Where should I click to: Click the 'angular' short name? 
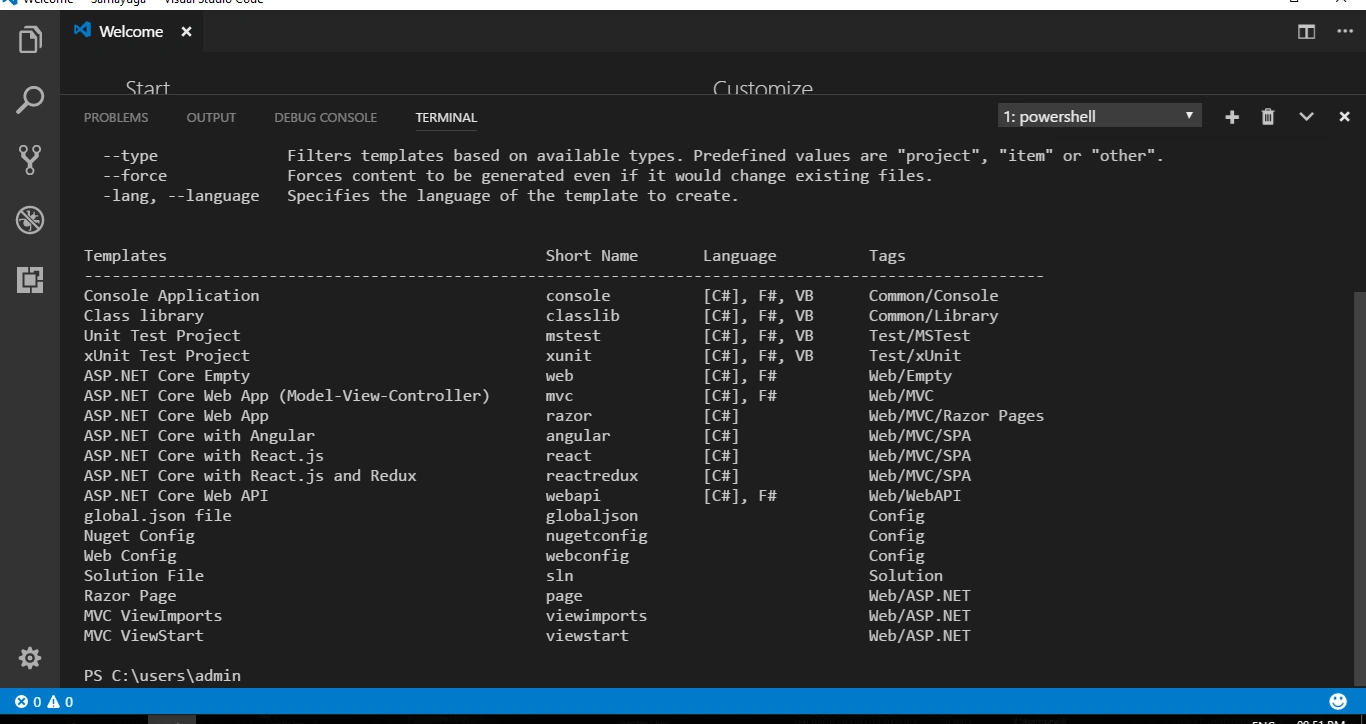(x=578, y=436)
